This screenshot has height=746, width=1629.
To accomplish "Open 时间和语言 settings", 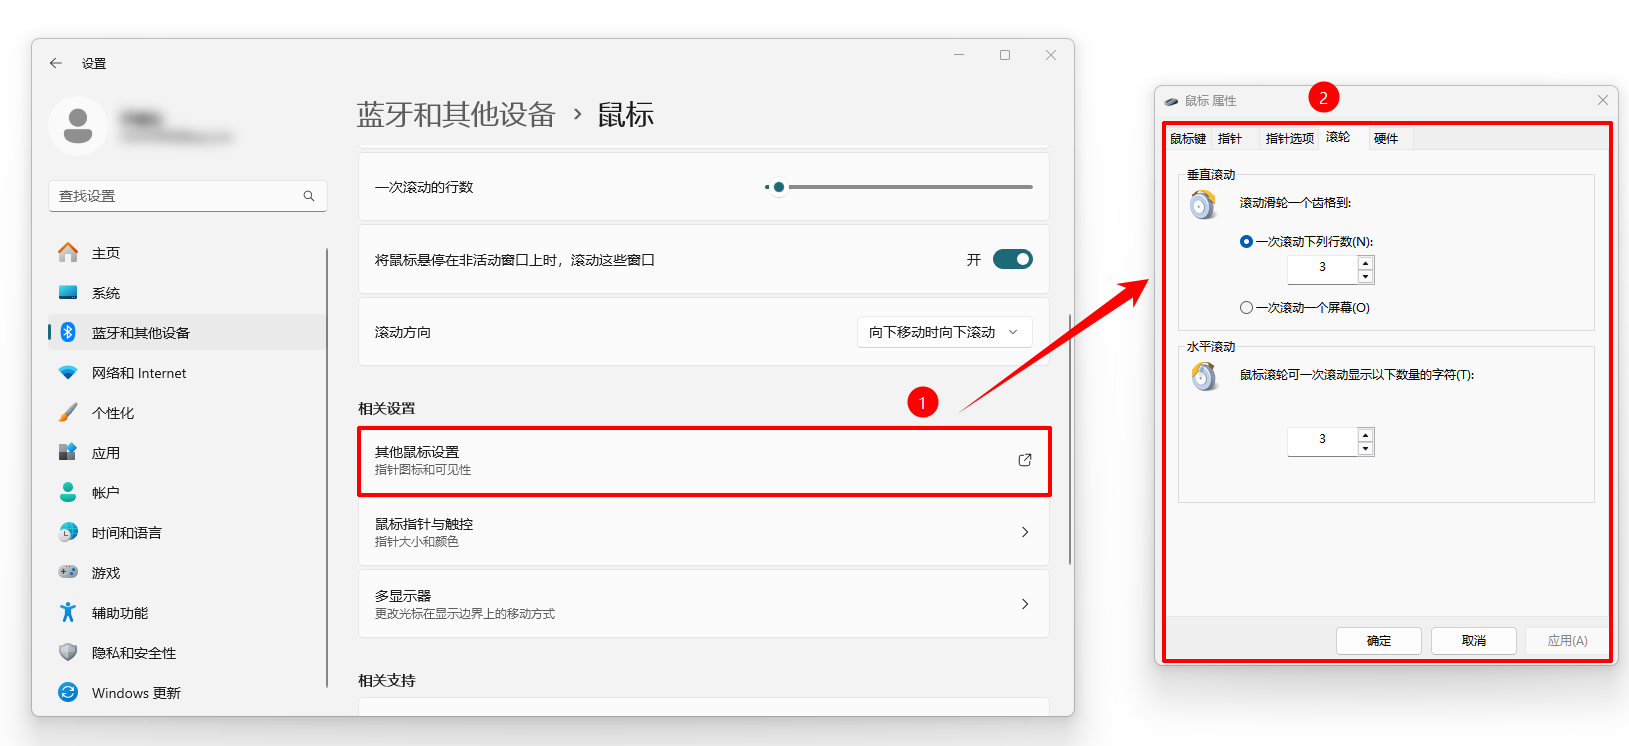I will tap(188, 533).
